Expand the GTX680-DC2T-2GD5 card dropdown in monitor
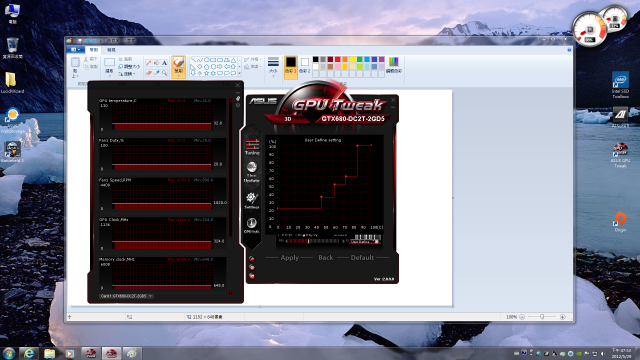This screenshot has width=640, height=360. [x=127, y=296]
